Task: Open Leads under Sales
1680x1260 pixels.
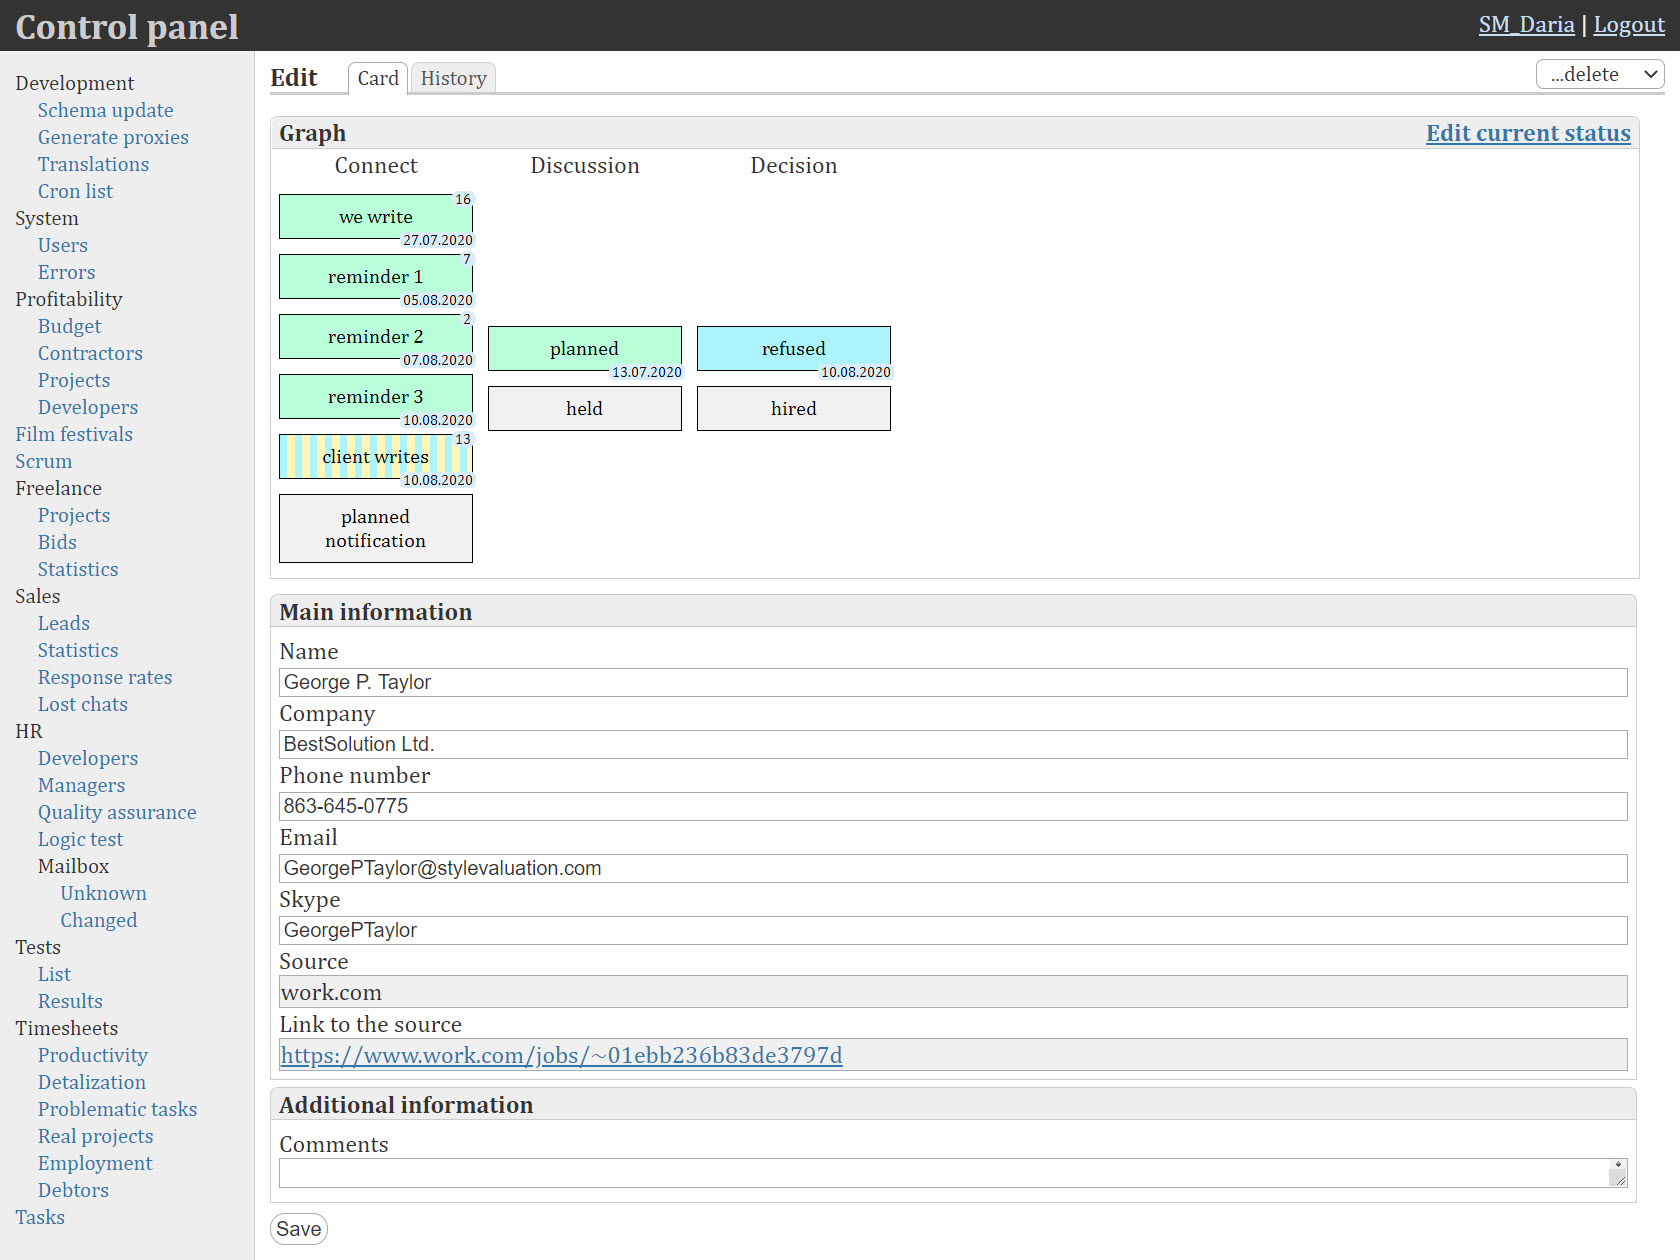Action: tap(64, 624)
